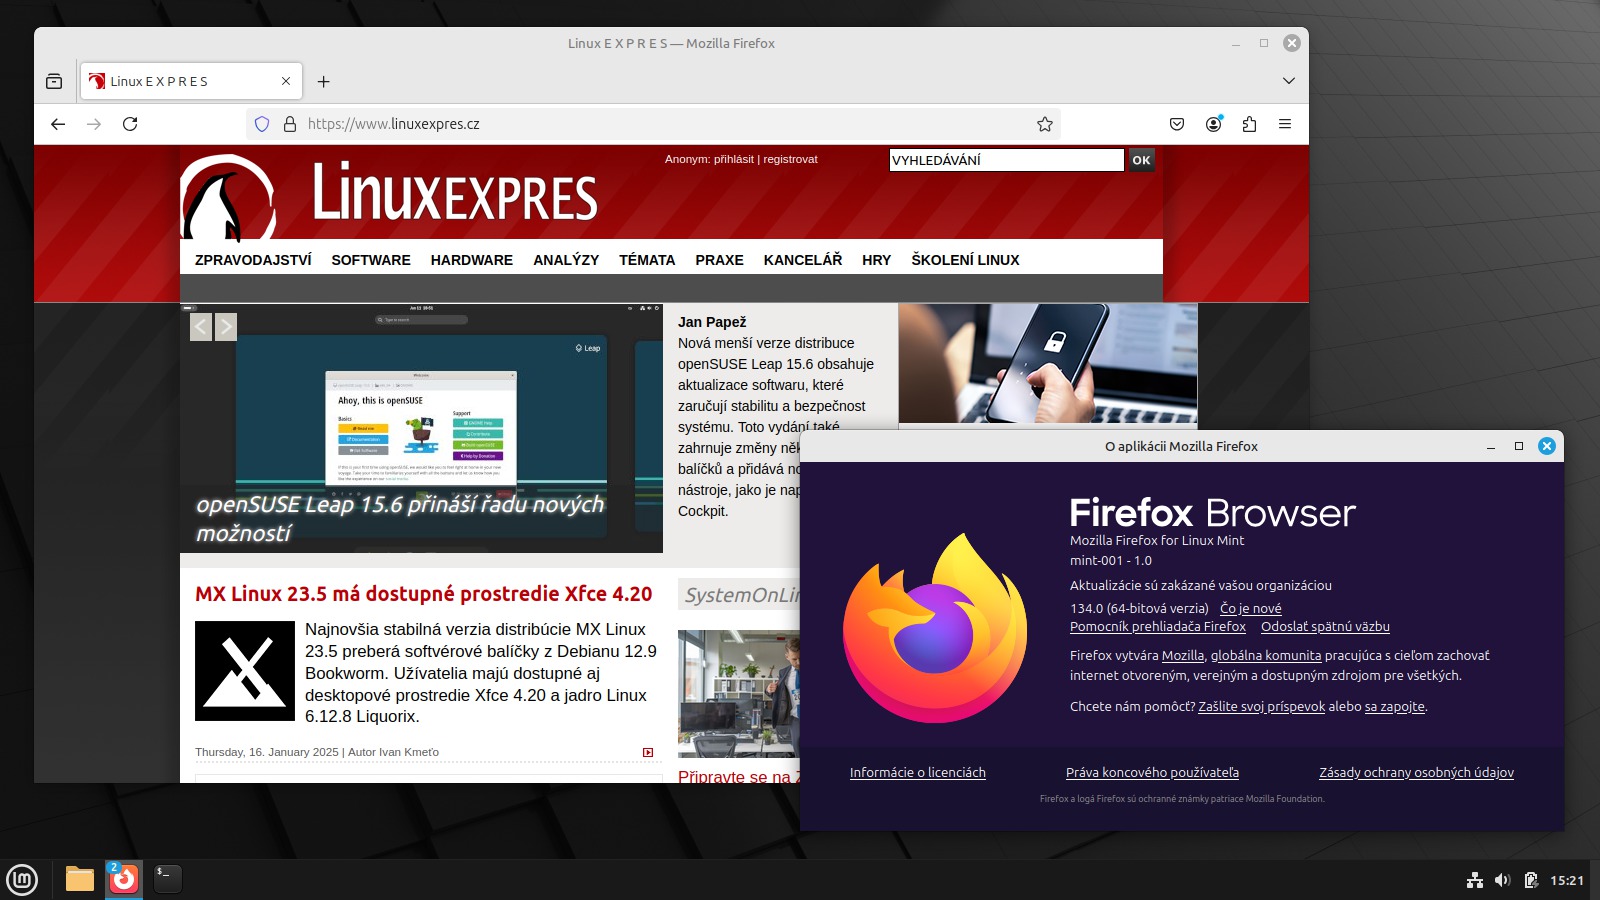The image size is (1600, 900).
Task: Open the volume tray icon
Action: pos(1502,880)
